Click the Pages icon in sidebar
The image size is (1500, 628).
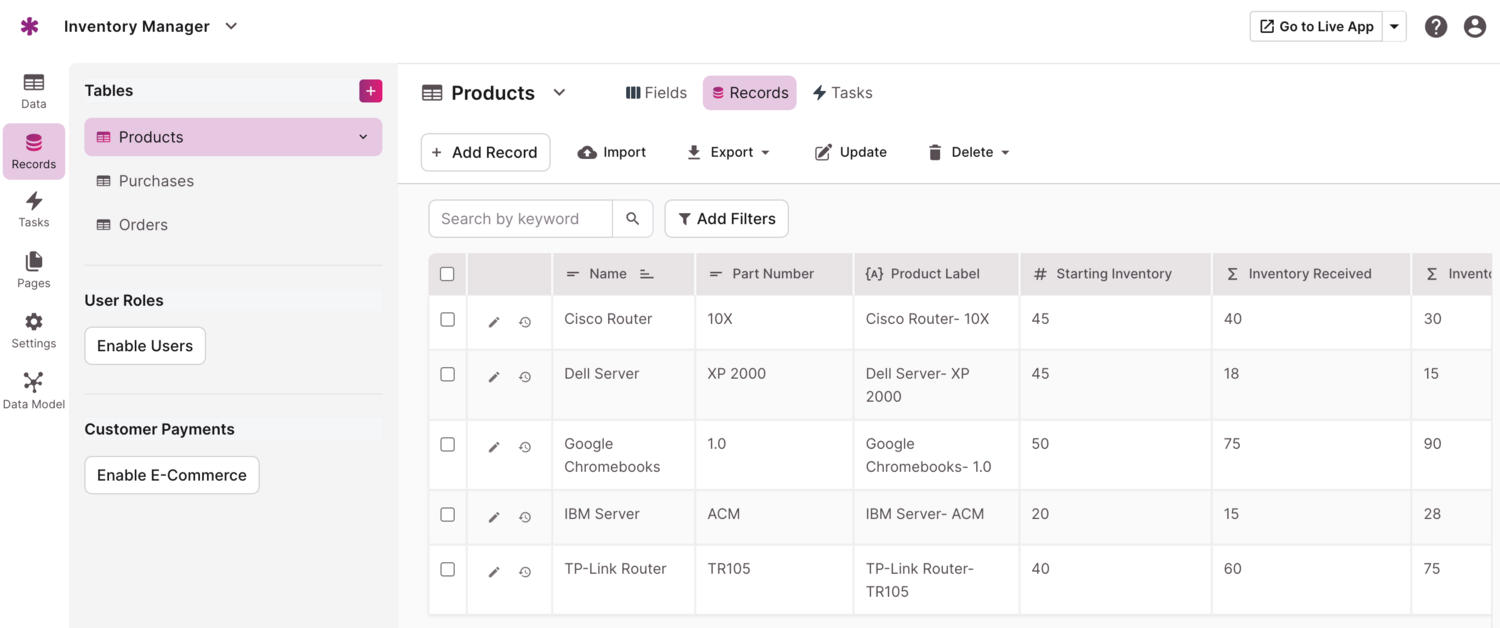point(33,269)
